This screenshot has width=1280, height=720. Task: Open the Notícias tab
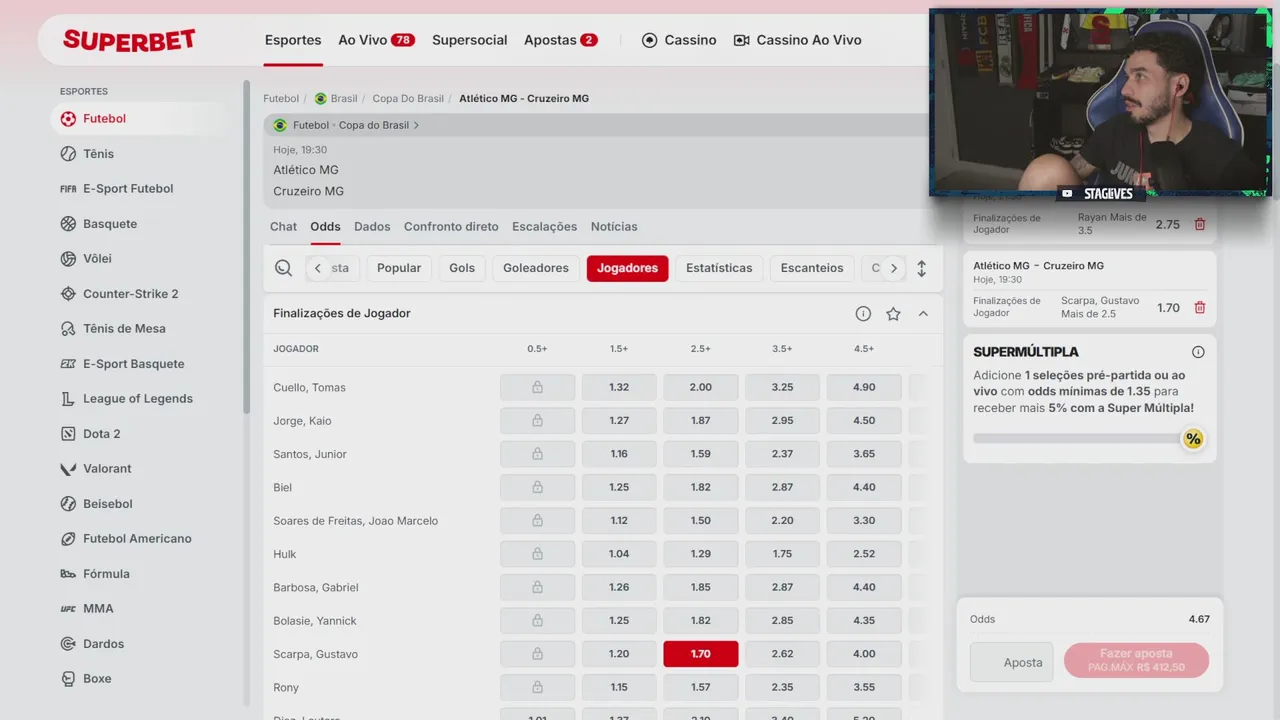coord(614,227)
